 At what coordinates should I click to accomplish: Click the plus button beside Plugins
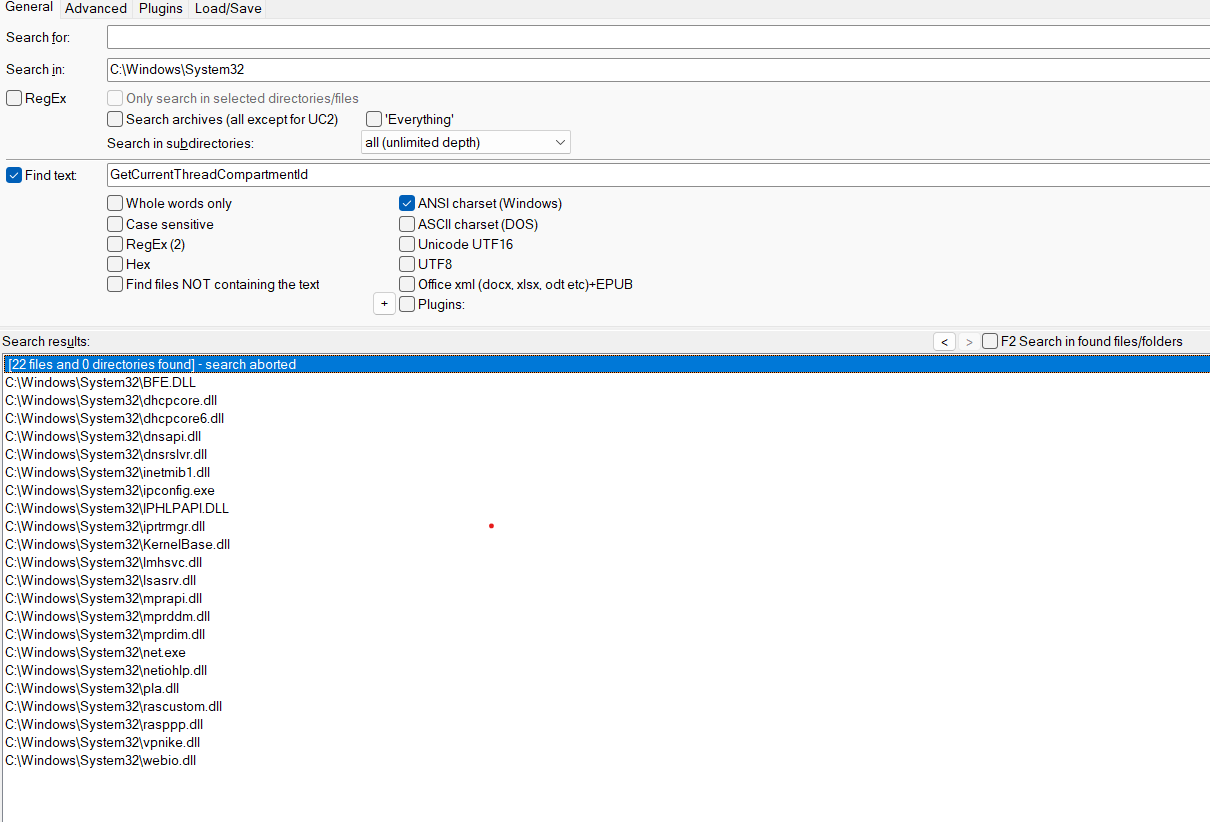(384, 304)
